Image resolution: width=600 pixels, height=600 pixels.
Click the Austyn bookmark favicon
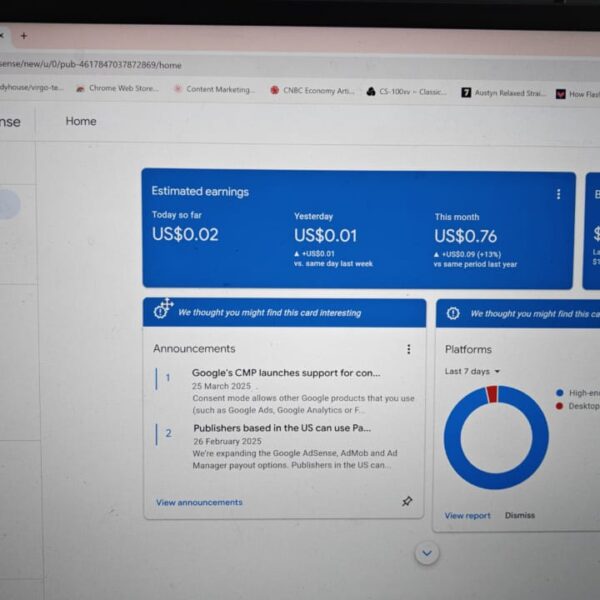click(x=466, y=93)
